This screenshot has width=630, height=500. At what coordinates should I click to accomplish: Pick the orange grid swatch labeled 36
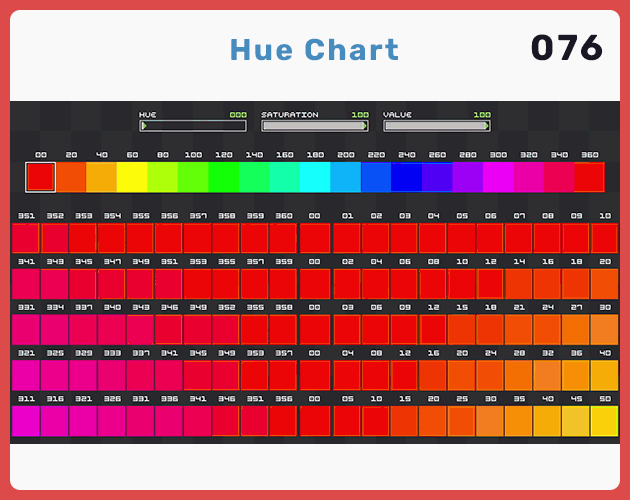576,375
